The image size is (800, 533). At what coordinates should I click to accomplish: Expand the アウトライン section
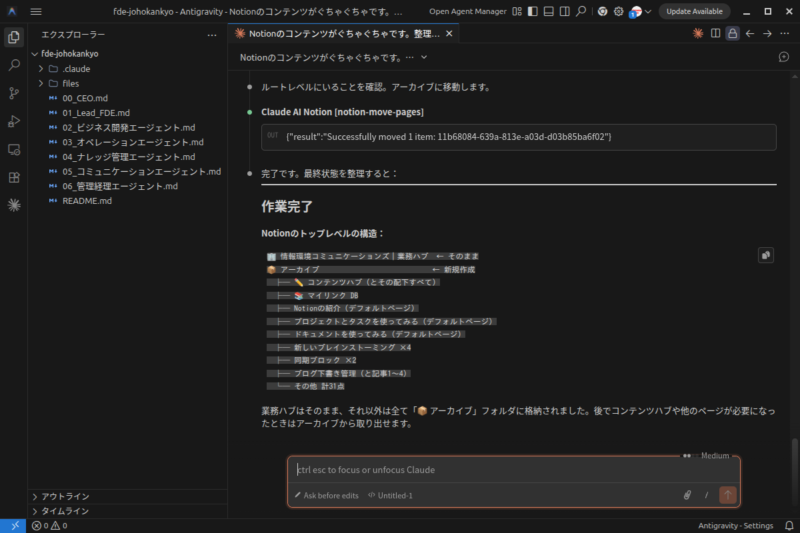click(65, 496)
